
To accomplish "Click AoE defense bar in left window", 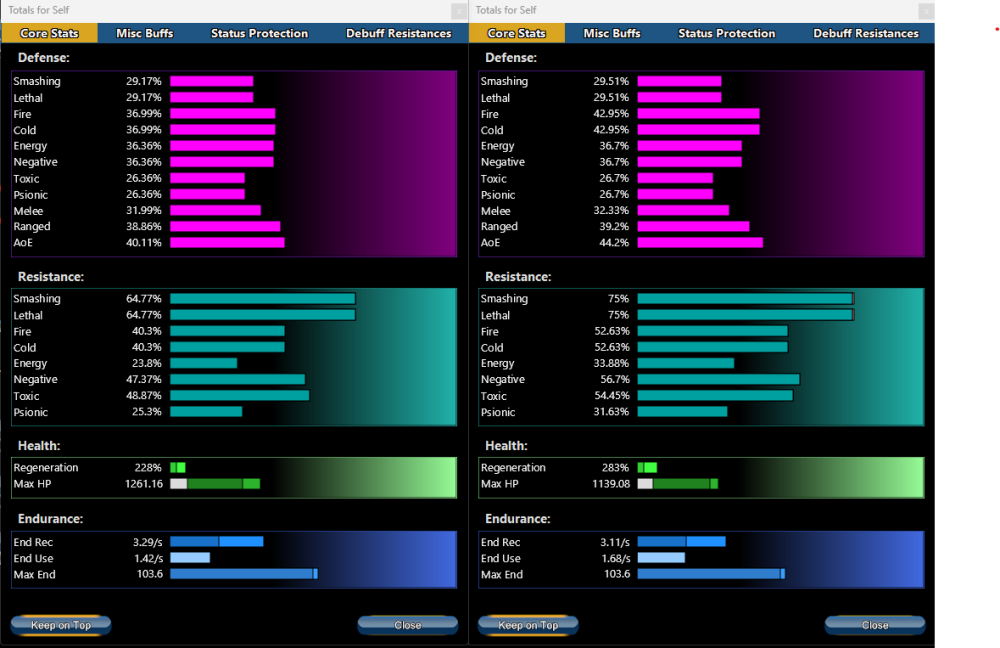I will [x=227, y=243].
